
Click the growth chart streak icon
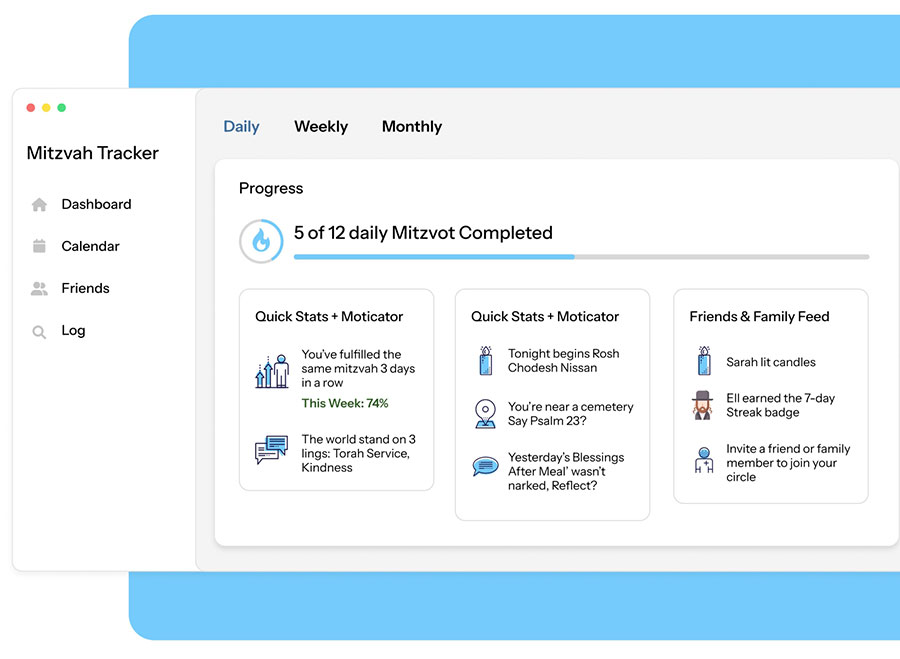[272, 371]
